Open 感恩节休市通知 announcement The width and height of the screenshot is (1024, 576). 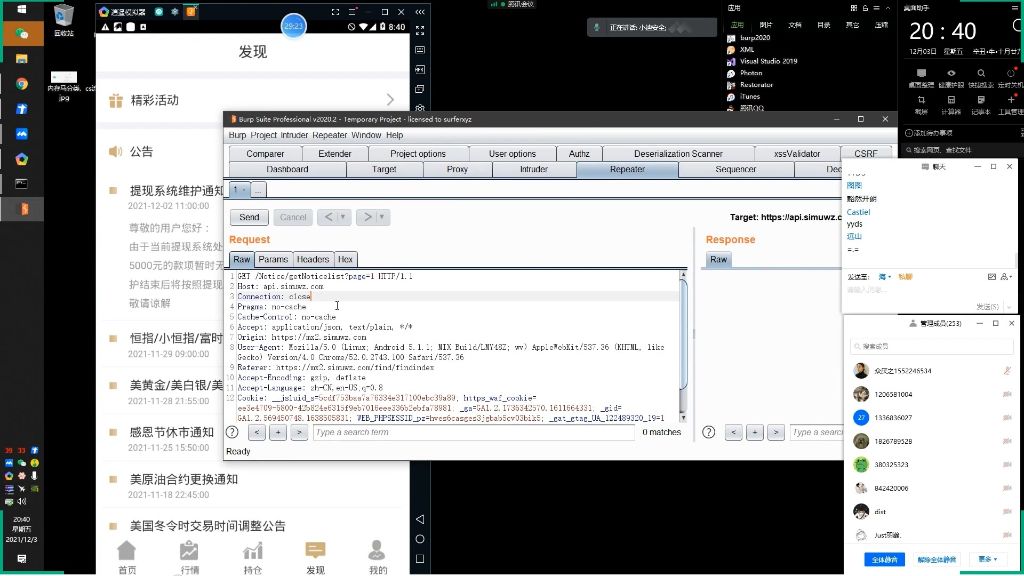[x=172, y=432]
